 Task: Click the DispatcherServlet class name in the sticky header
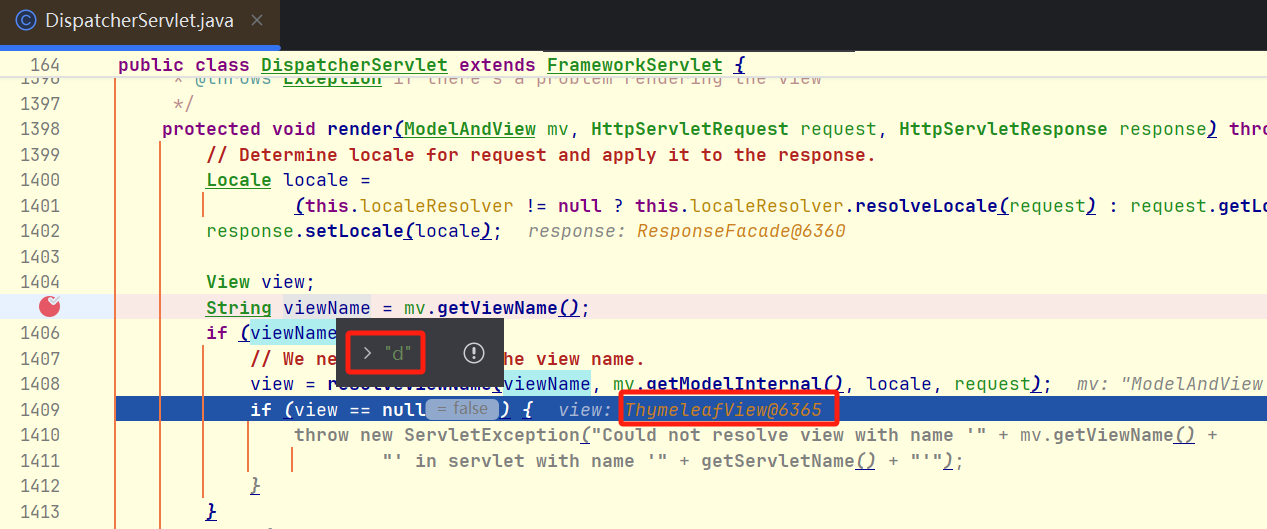[354, 65]
